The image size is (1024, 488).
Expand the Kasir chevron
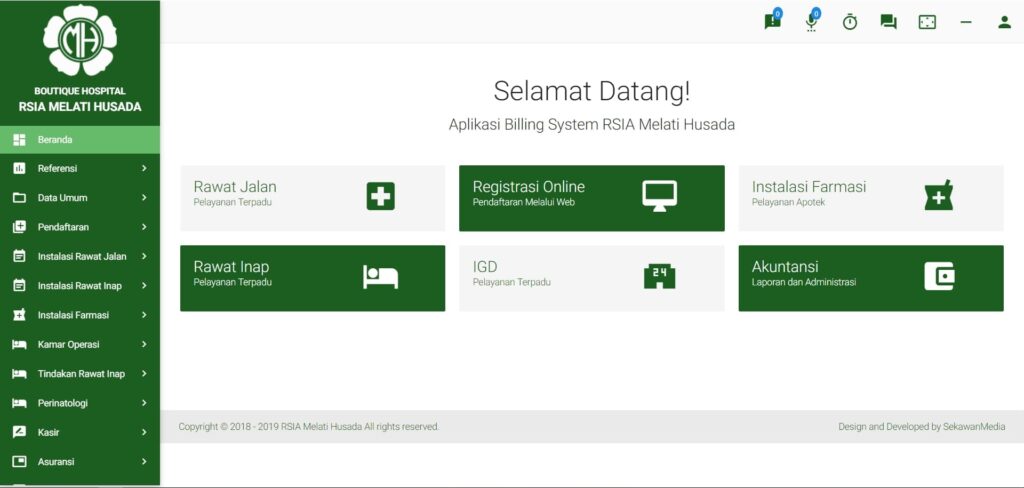(144, 432)
